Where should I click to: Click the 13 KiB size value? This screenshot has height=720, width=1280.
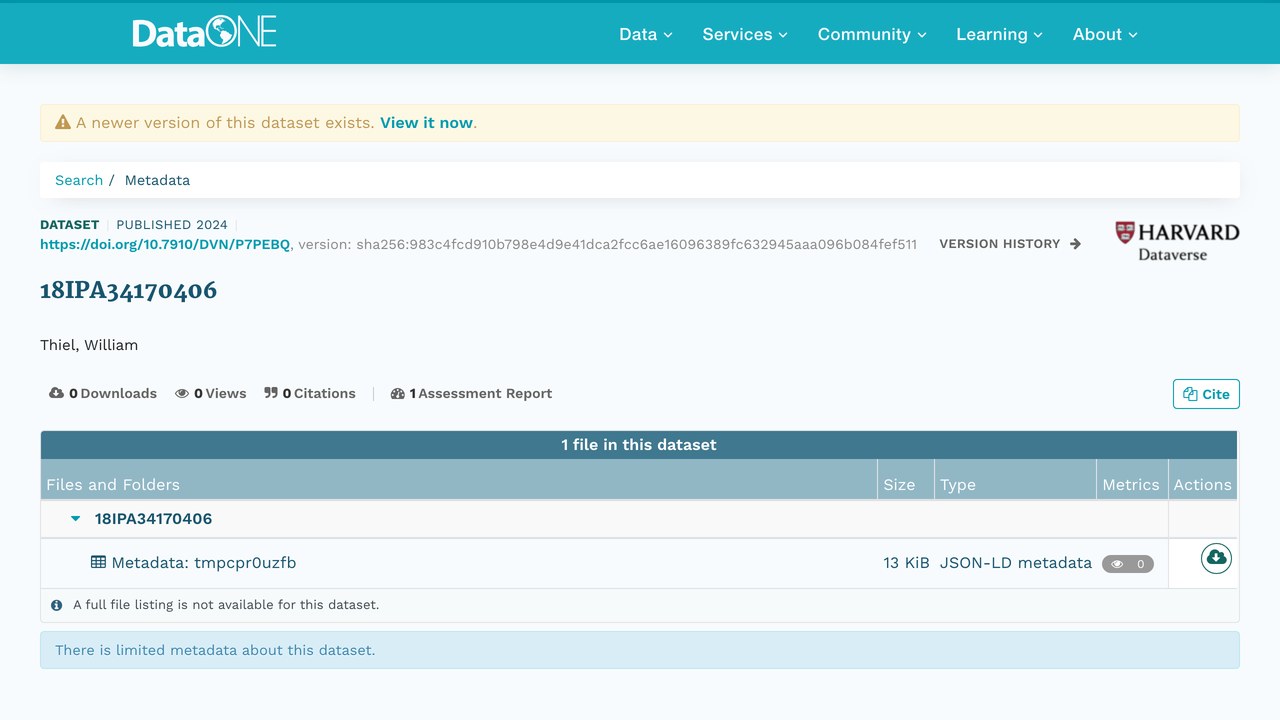tap(906, 563)
